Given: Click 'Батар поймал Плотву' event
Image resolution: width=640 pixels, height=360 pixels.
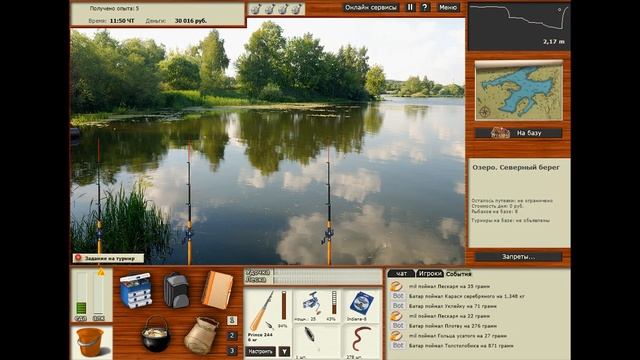Looking at the screenshot, I should coord(453,326).
